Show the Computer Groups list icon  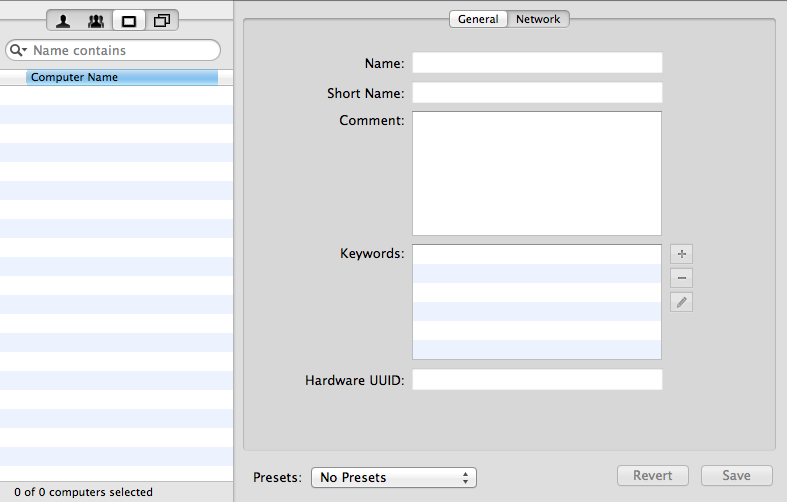pos(162,21)
